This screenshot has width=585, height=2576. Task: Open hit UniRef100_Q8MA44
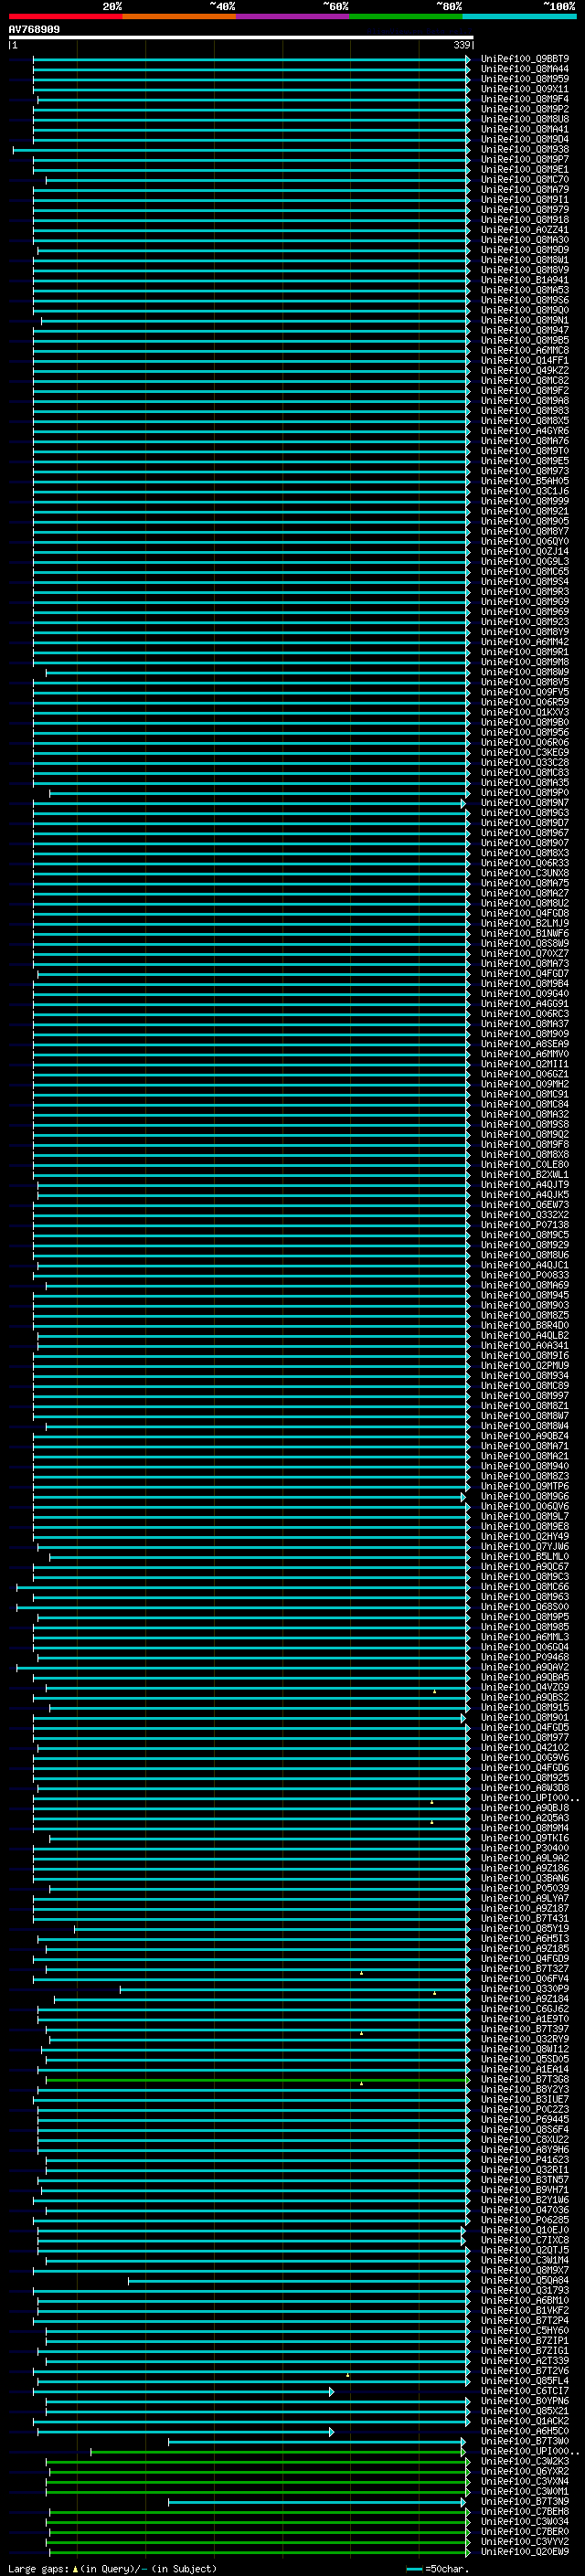coord(524,69)
